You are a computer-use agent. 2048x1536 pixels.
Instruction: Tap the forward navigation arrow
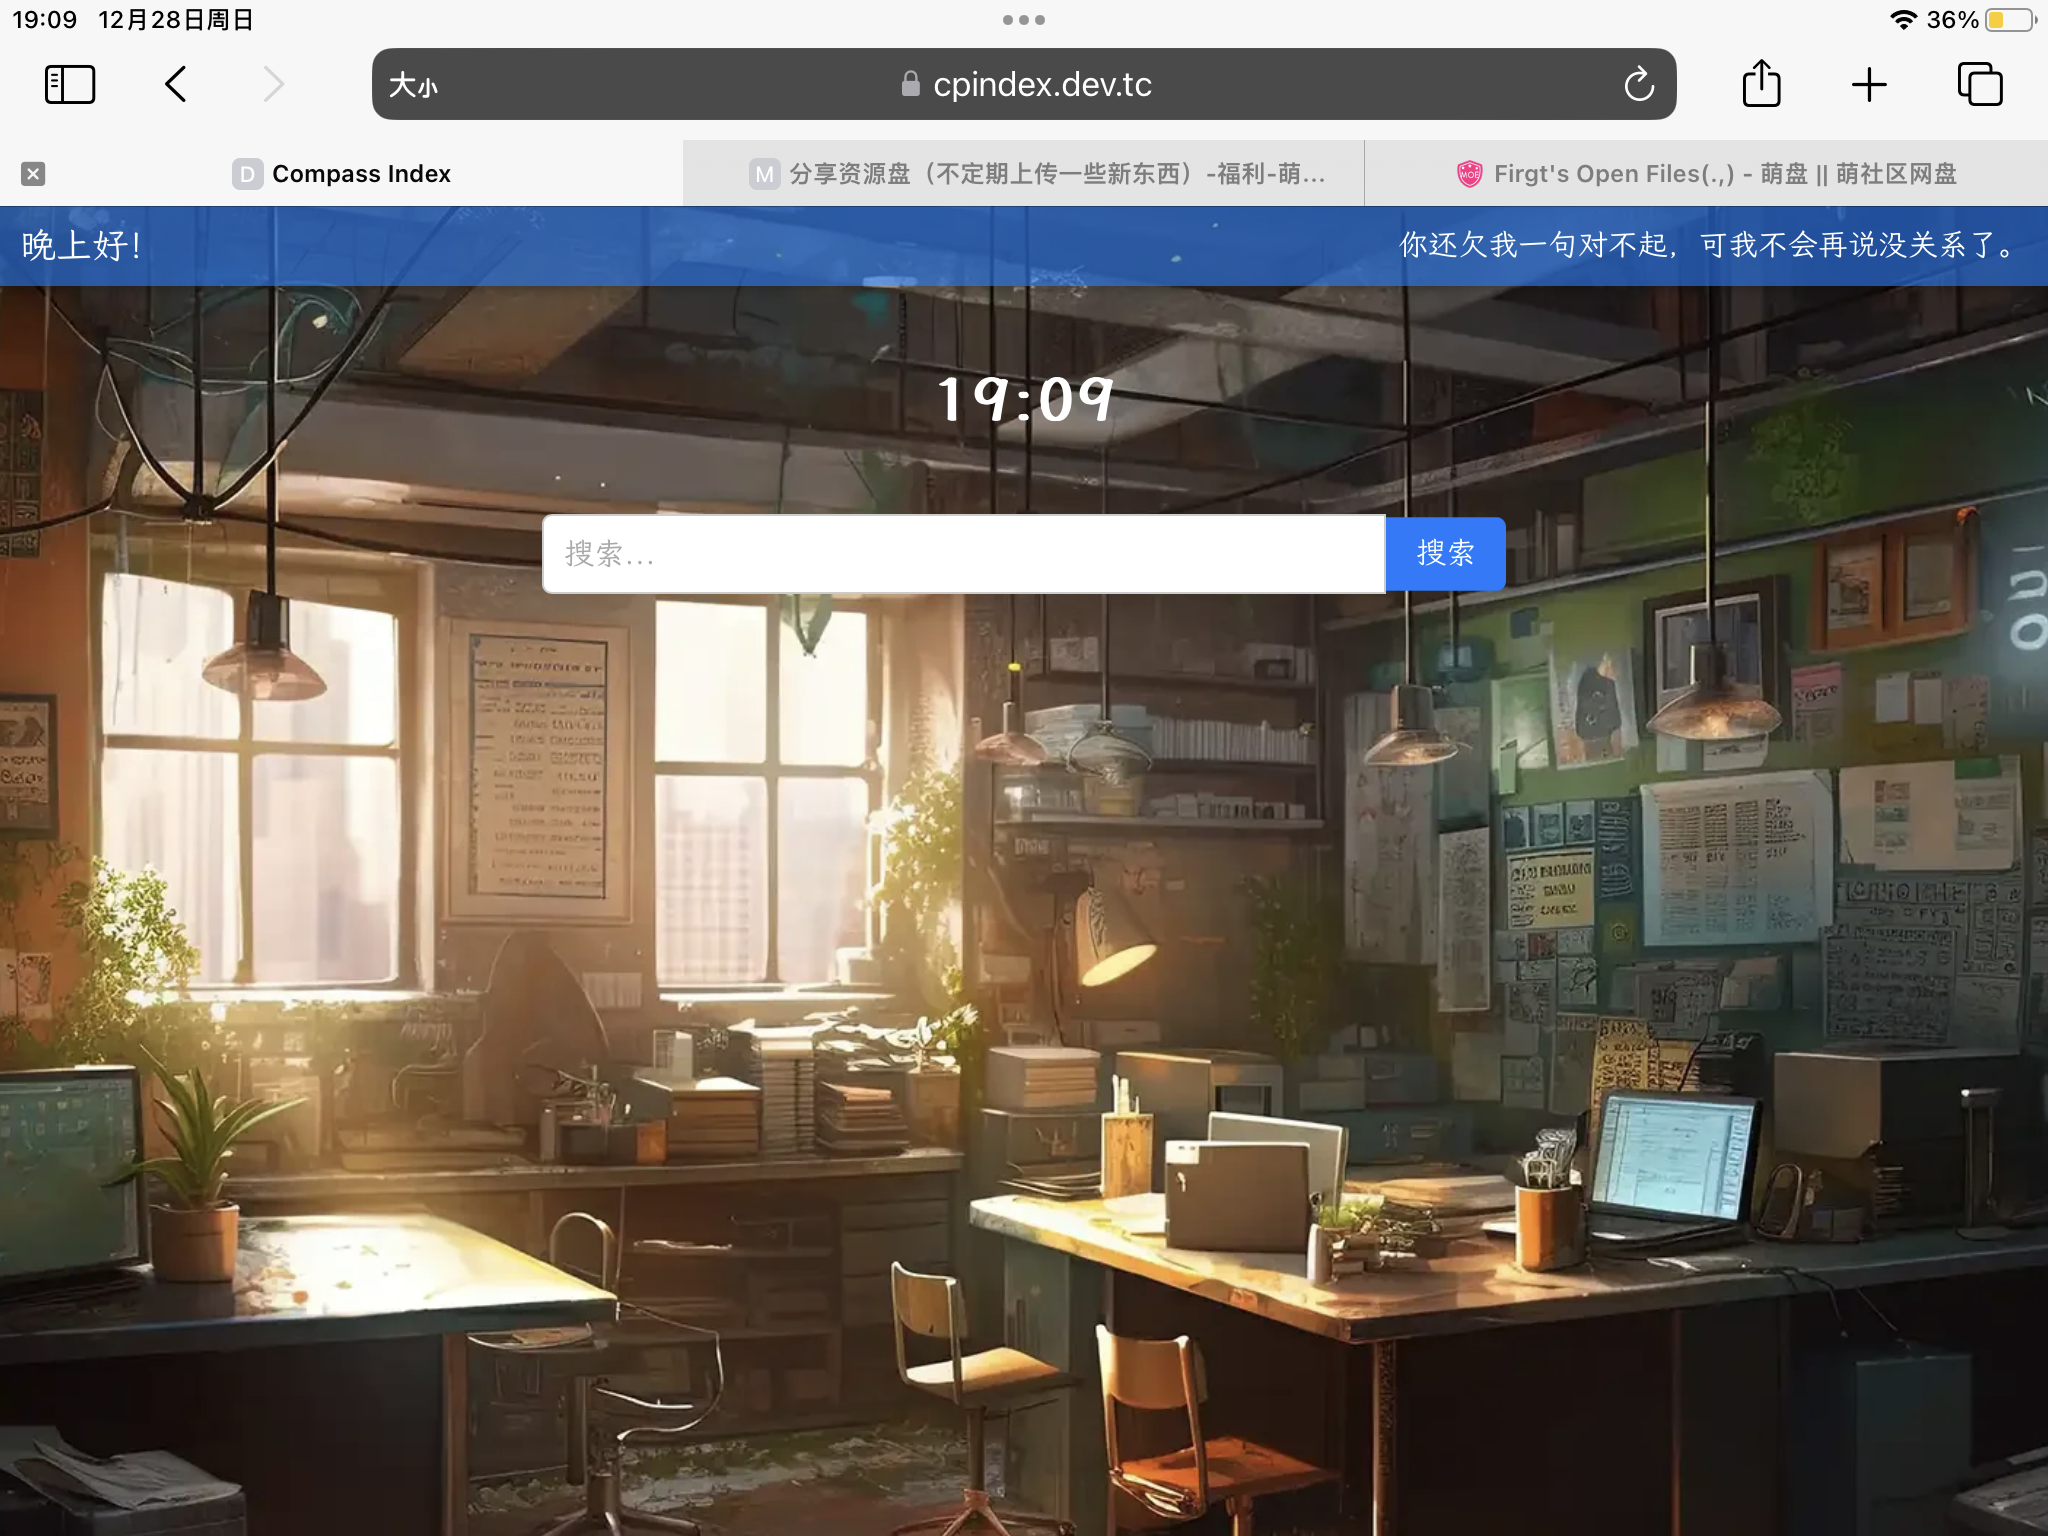coord(273,85)
